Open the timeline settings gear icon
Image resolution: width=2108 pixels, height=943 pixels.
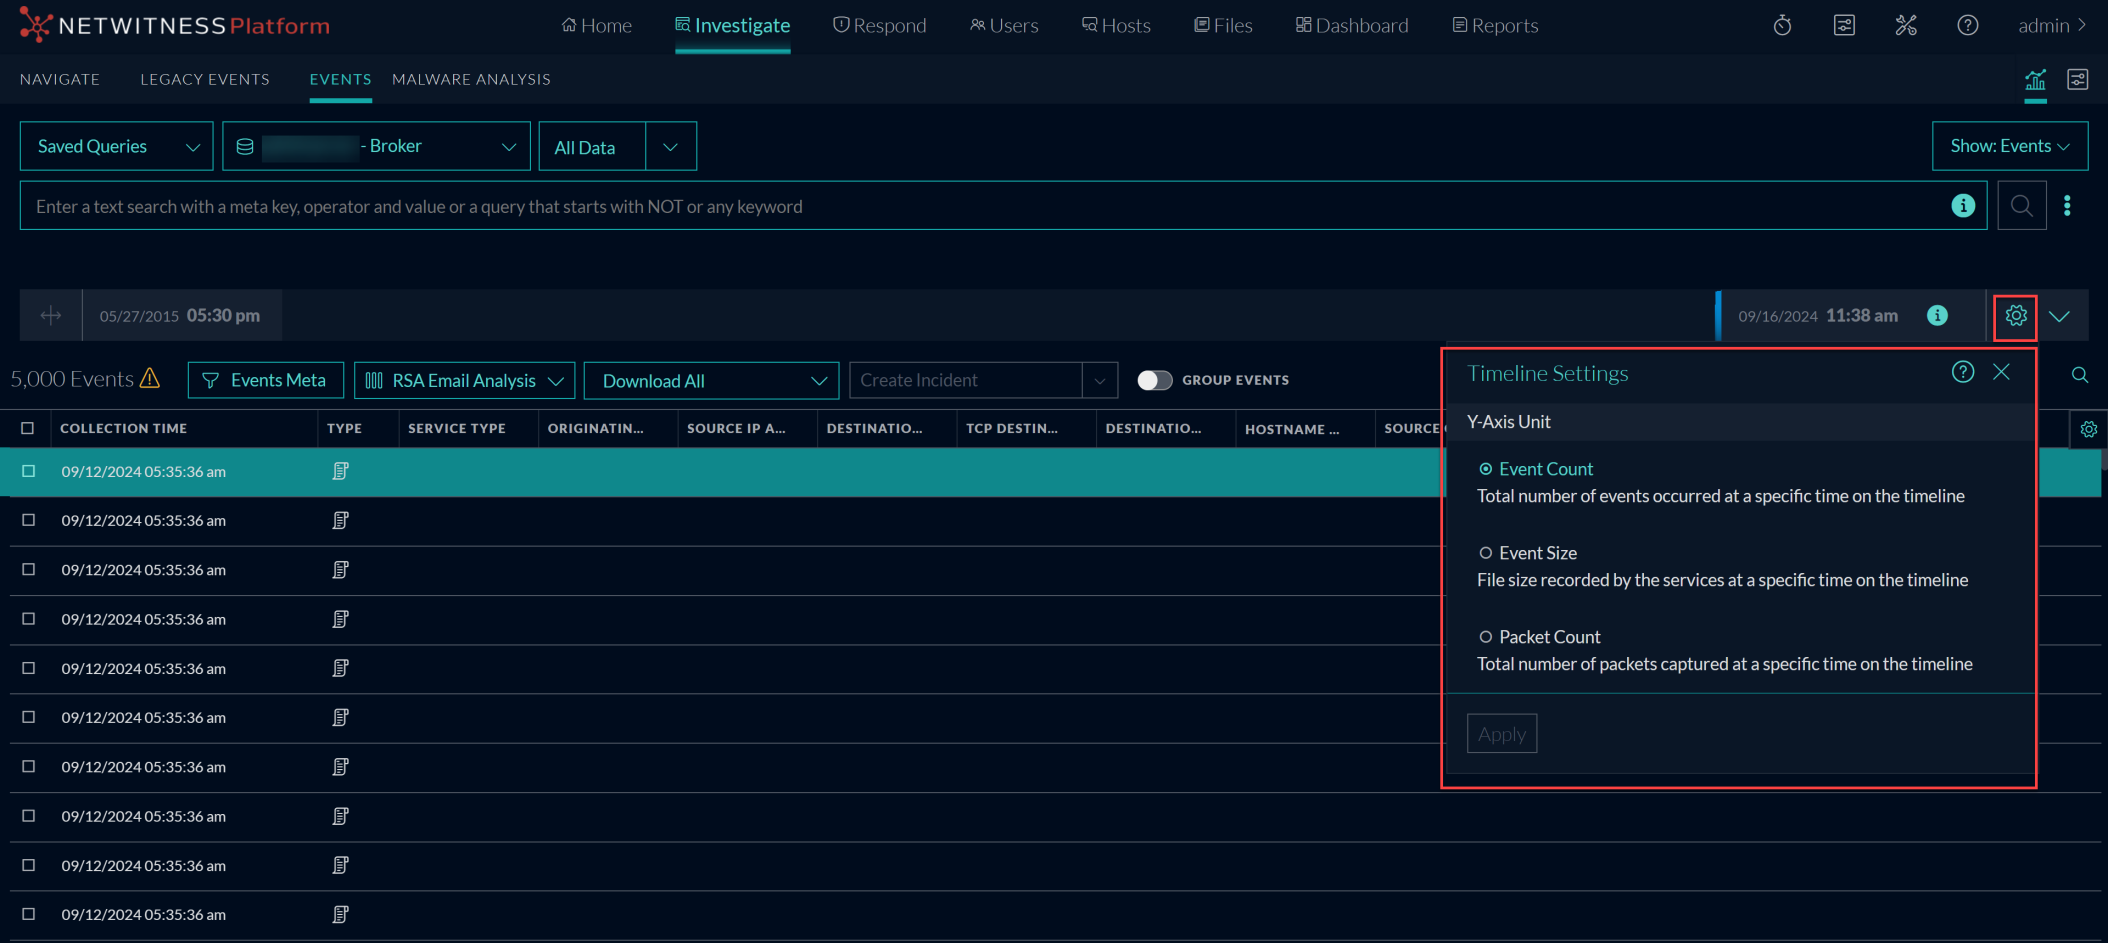coord(2015,316)
